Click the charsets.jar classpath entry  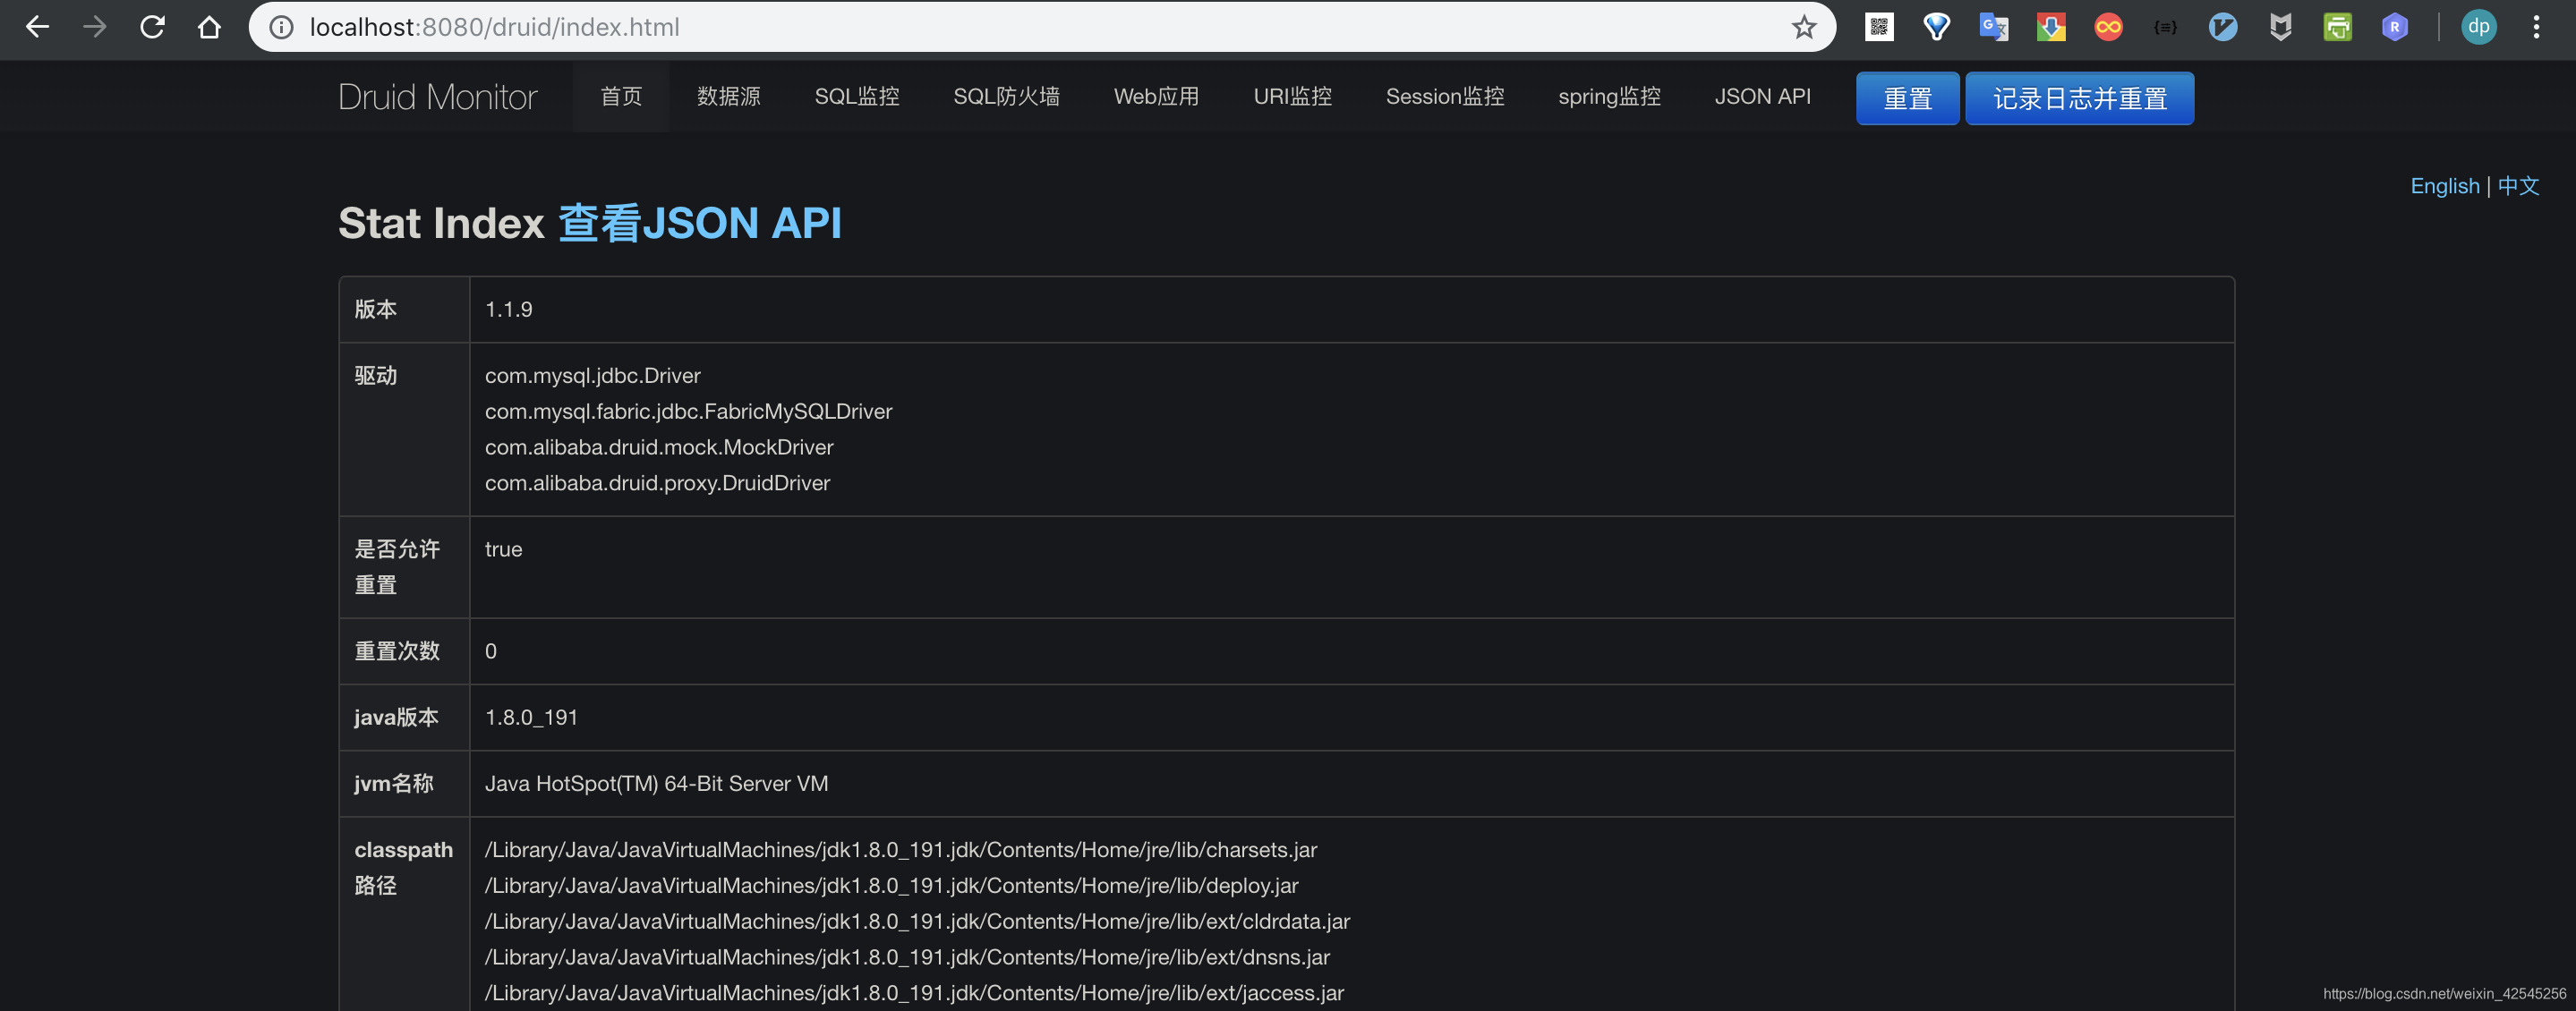pyautogui.click(x=900, y=849)
